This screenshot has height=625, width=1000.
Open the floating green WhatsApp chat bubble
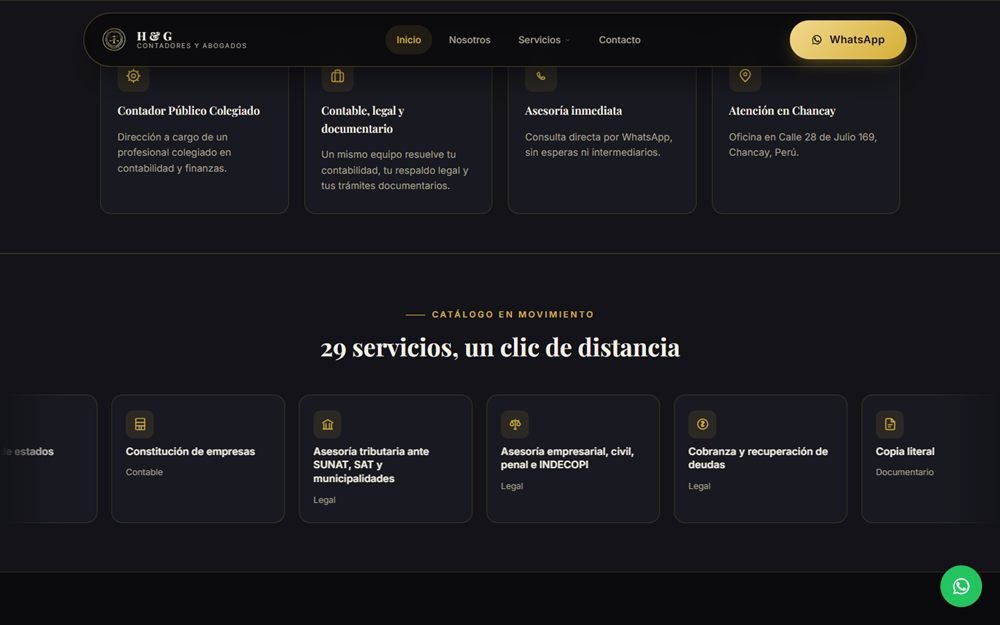[960, 586]
